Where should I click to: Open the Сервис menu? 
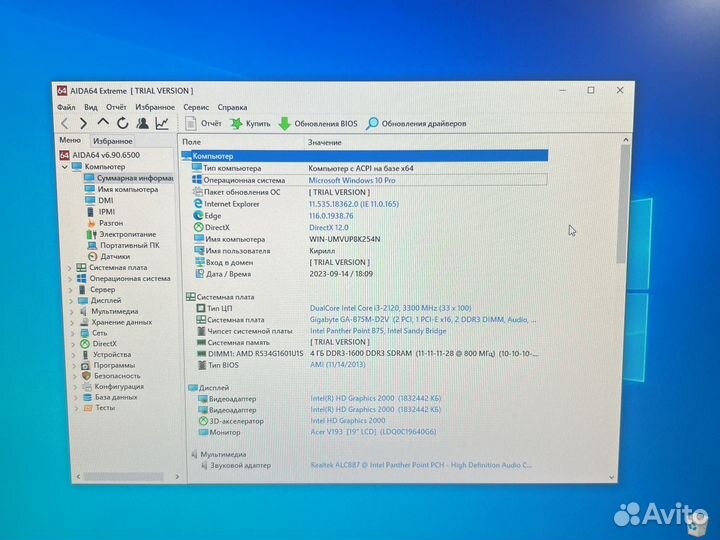(x=196, y=107)
